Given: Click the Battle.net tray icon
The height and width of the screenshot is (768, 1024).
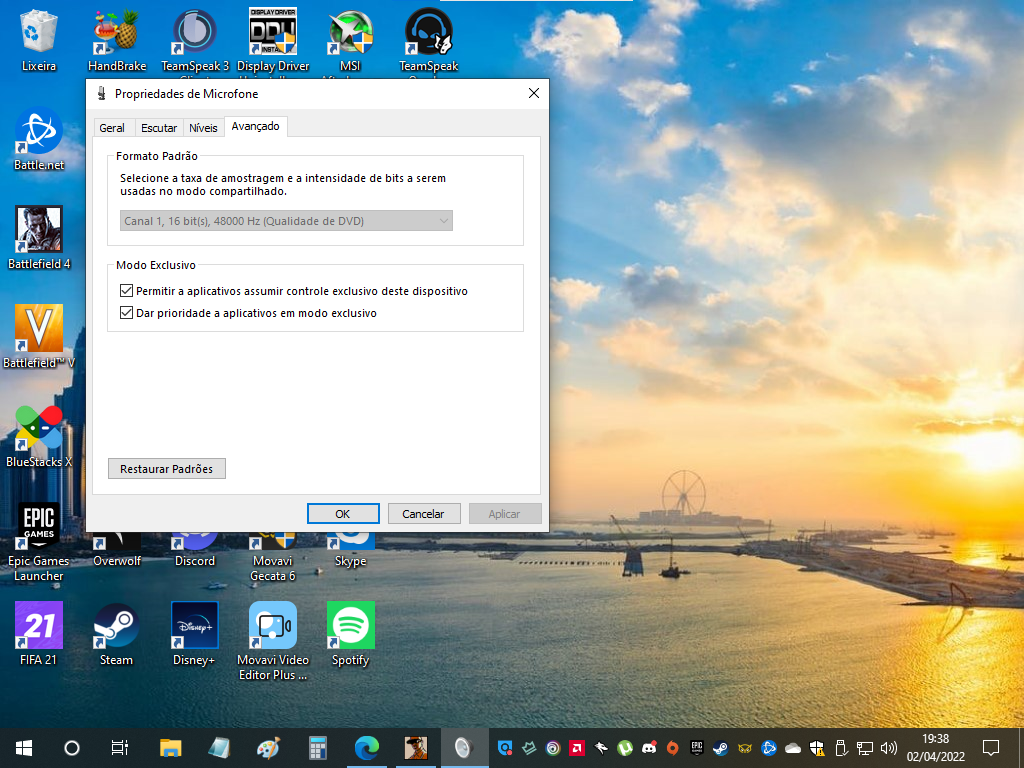Looking at the screenshot, I should (x=769, y=748).
